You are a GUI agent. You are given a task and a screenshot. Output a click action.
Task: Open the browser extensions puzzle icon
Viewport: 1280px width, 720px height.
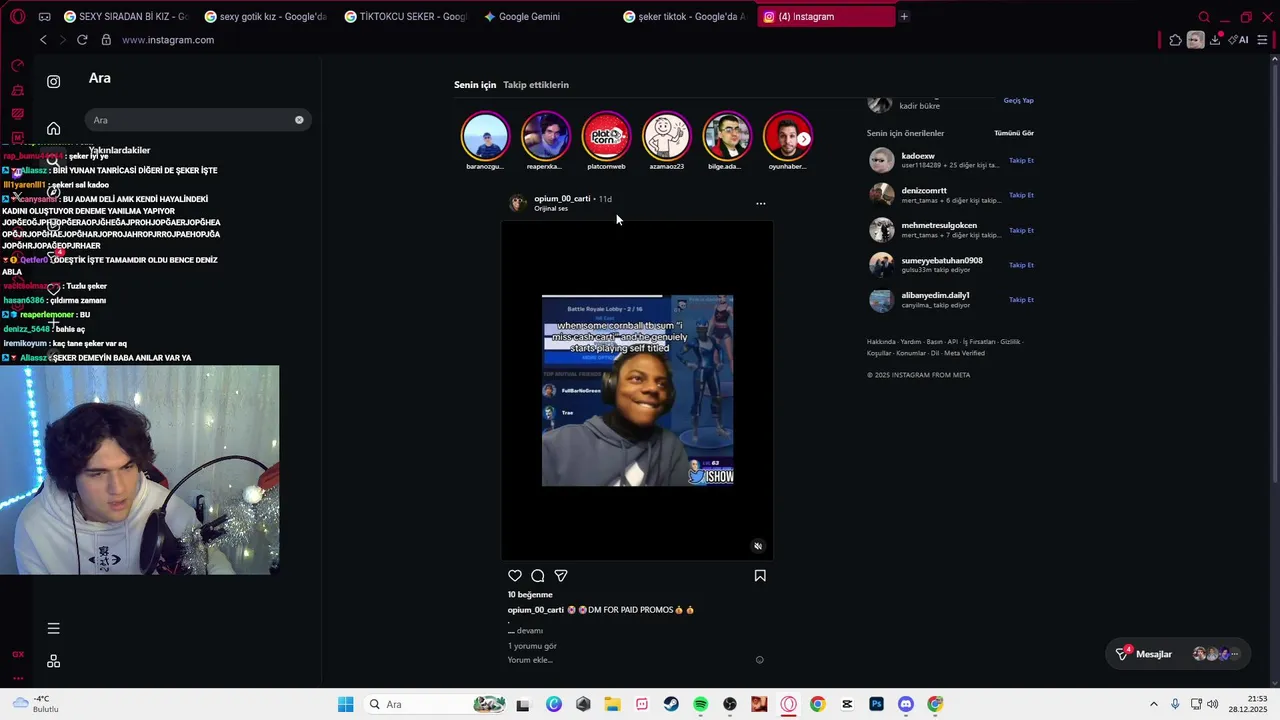[x=1175, y=40]
